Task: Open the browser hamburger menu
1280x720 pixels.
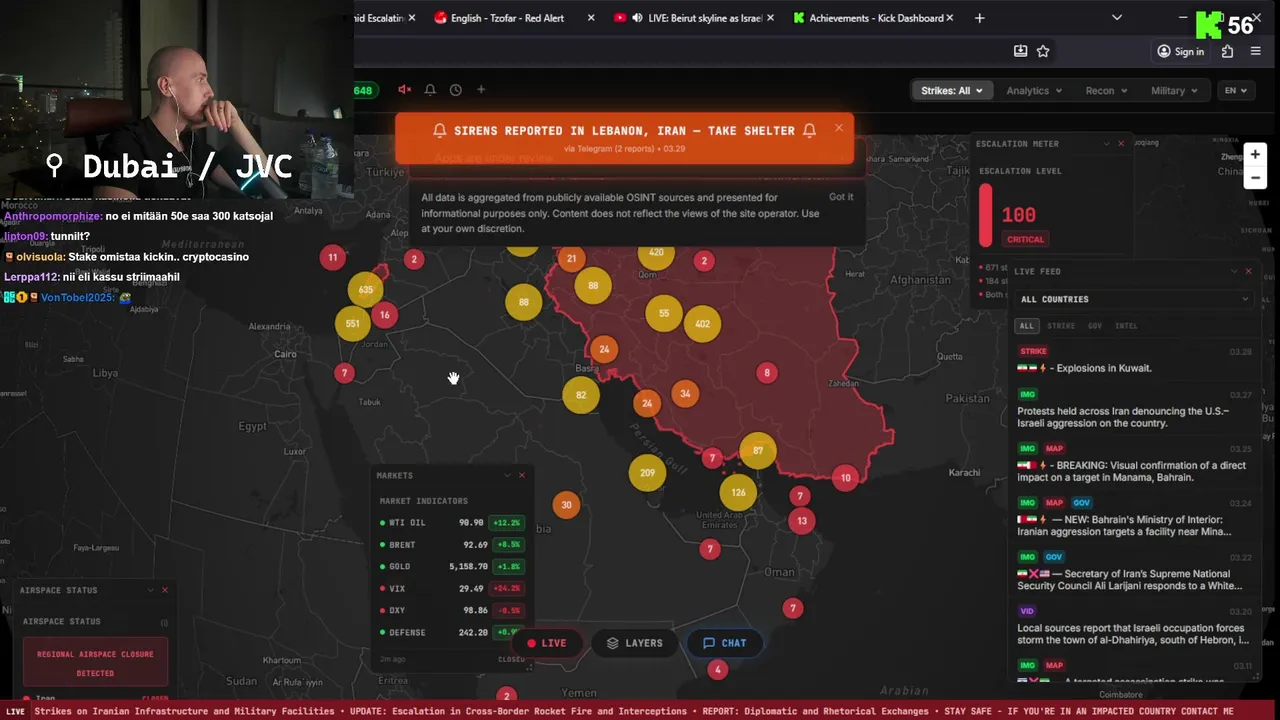Action: pyautogui.click(x=1256, y=51)
